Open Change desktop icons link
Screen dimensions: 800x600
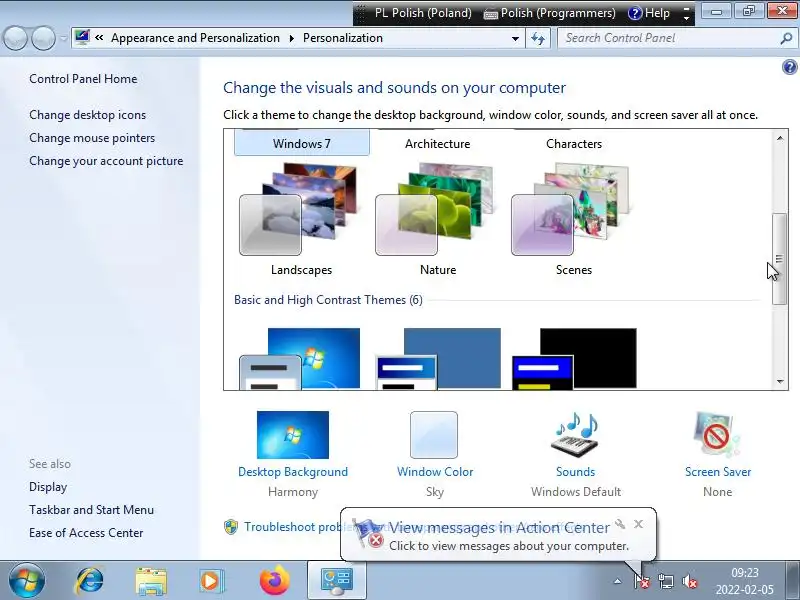87,115
